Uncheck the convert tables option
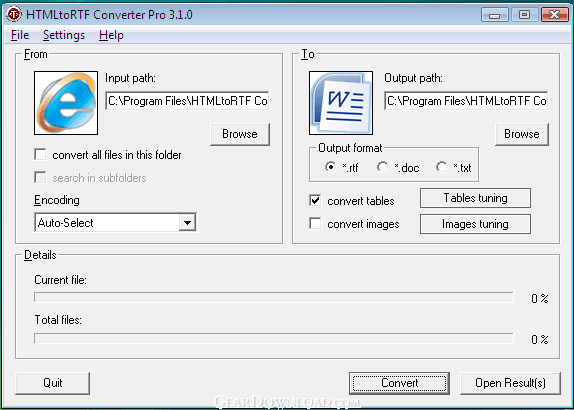The height and width of the screenshot is (410, 574). coord(315,200)
